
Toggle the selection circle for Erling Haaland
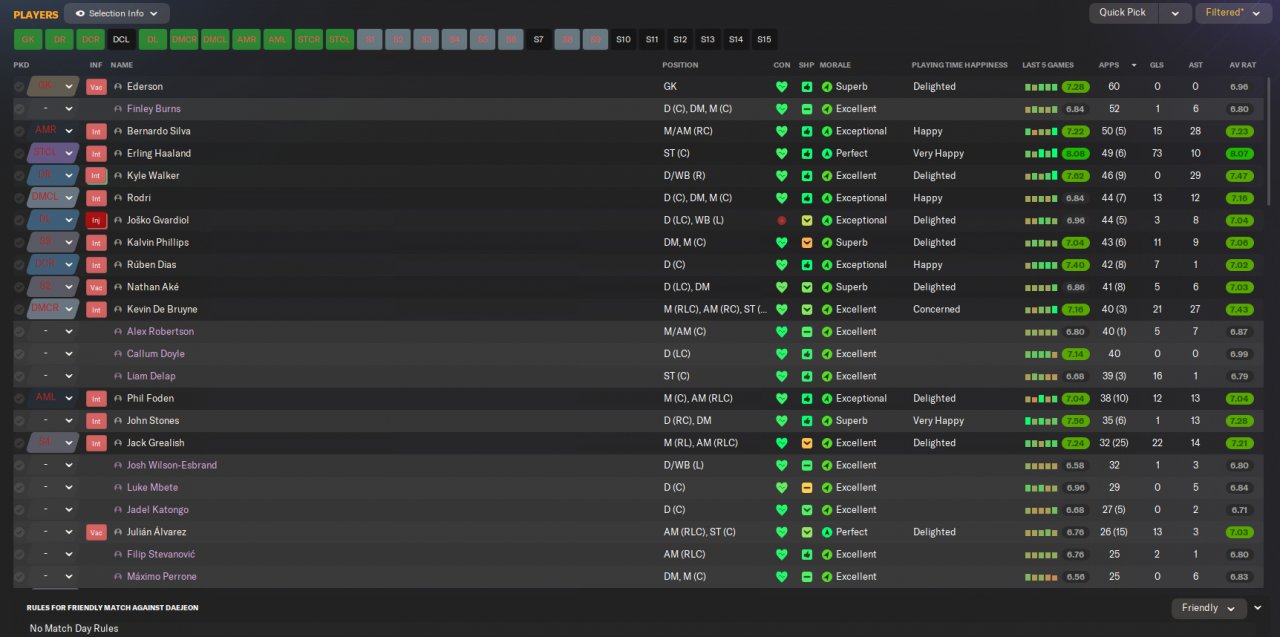[x=19, y=154]
